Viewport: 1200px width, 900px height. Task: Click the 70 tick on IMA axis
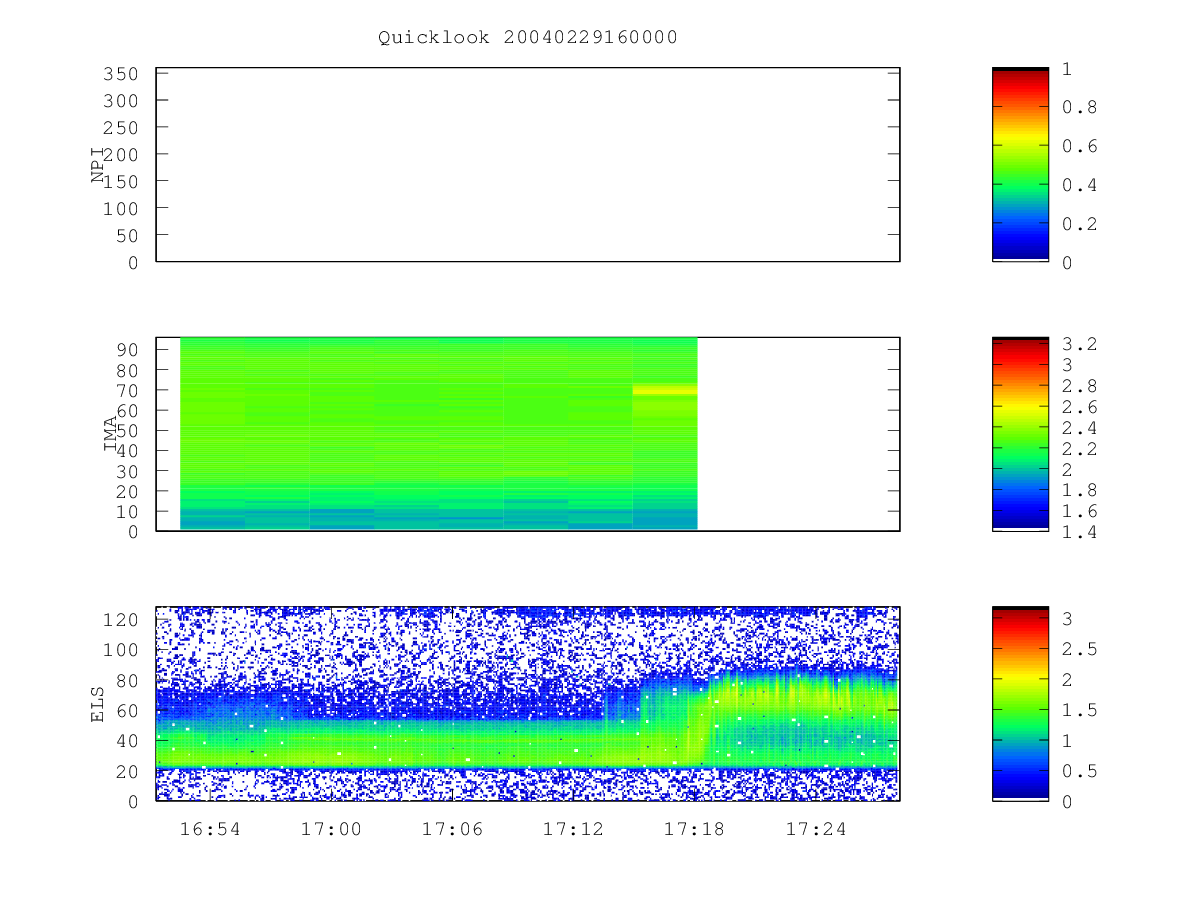click(126, 389)
